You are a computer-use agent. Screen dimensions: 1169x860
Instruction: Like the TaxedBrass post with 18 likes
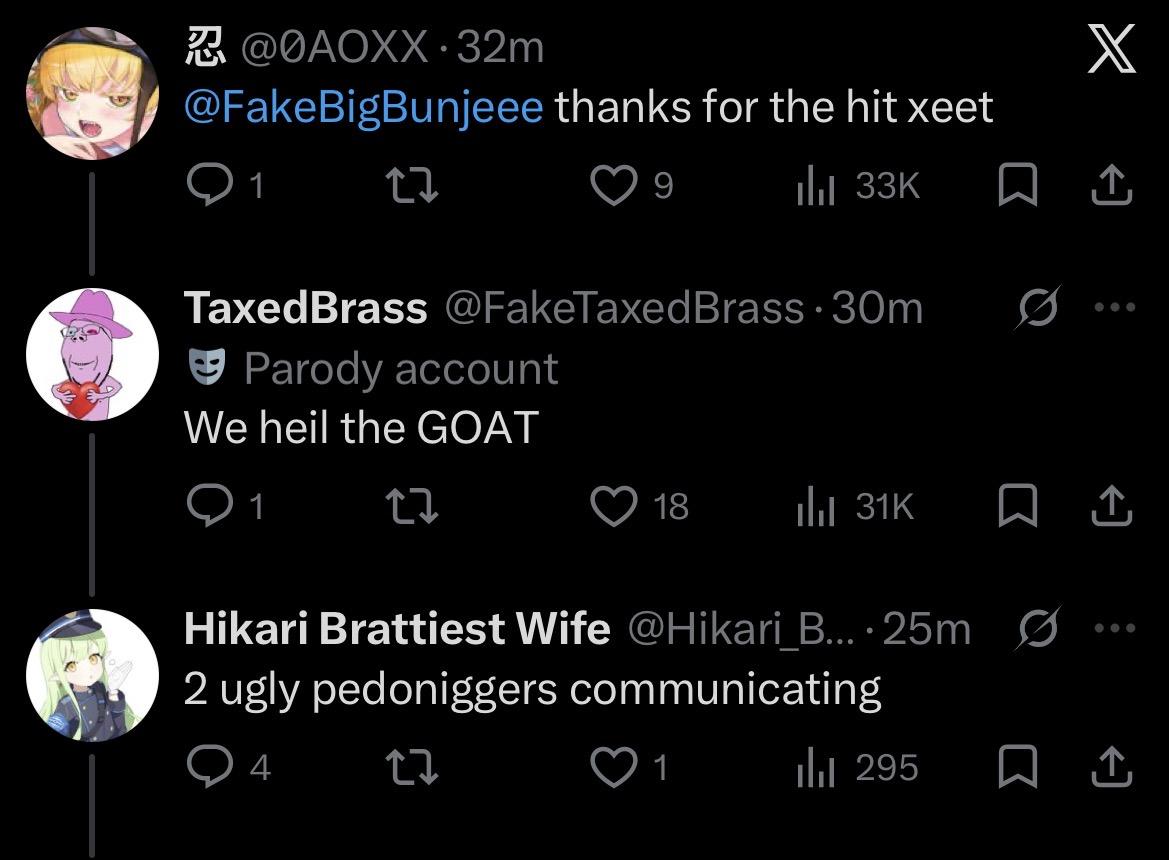tap(614, 507)
